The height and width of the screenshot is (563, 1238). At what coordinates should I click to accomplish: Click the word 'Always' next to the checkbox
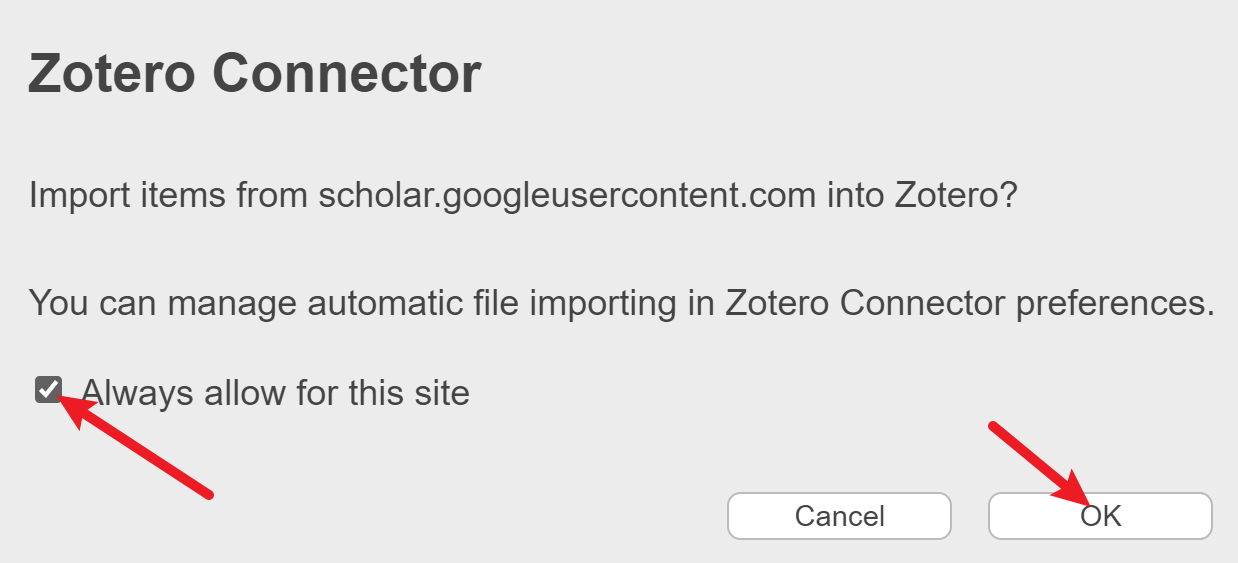click(138, 393)
